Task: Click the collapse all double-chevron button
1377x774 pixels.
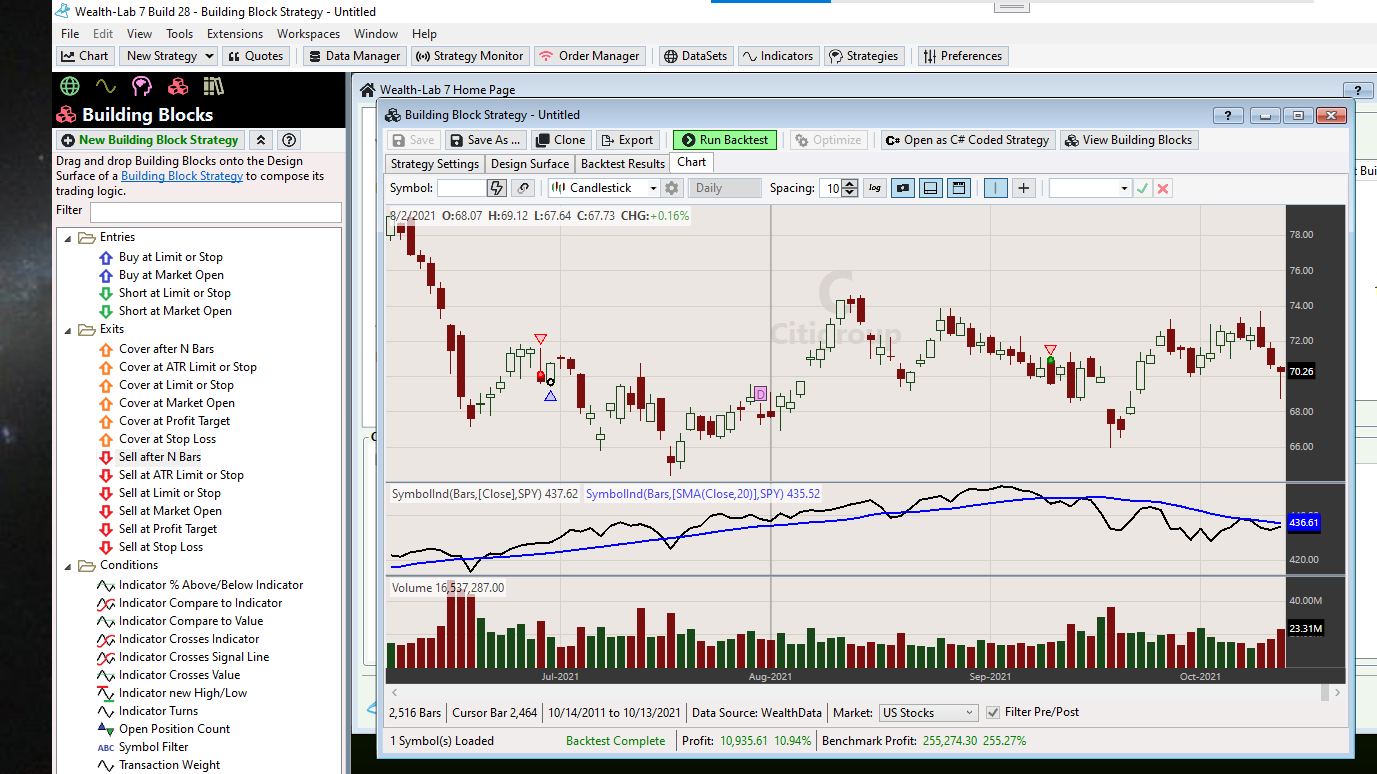Action: pos(260,140)
